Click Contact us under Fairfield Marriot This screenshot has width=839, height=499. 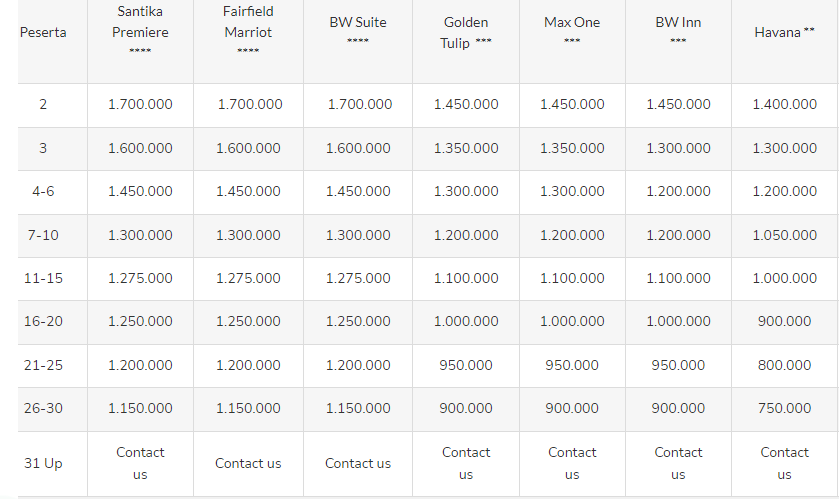click(x=248, y=463)
